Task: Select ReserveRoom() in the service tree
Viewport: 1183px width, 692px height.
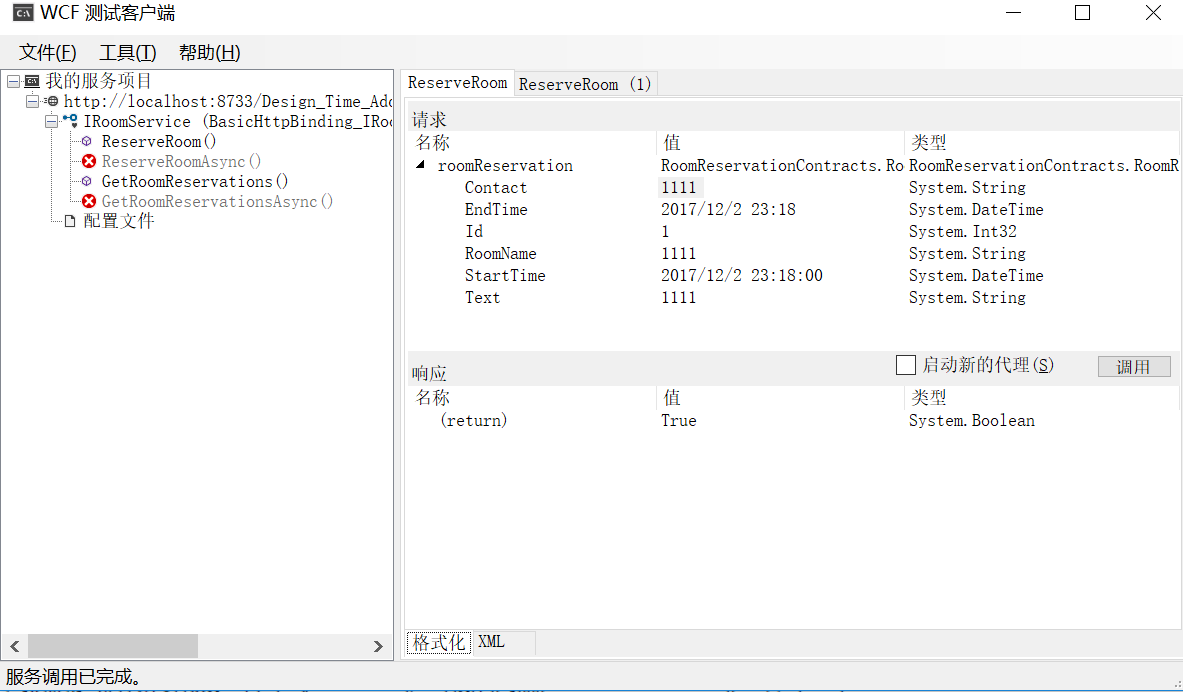Action: (x=159, y=141)
